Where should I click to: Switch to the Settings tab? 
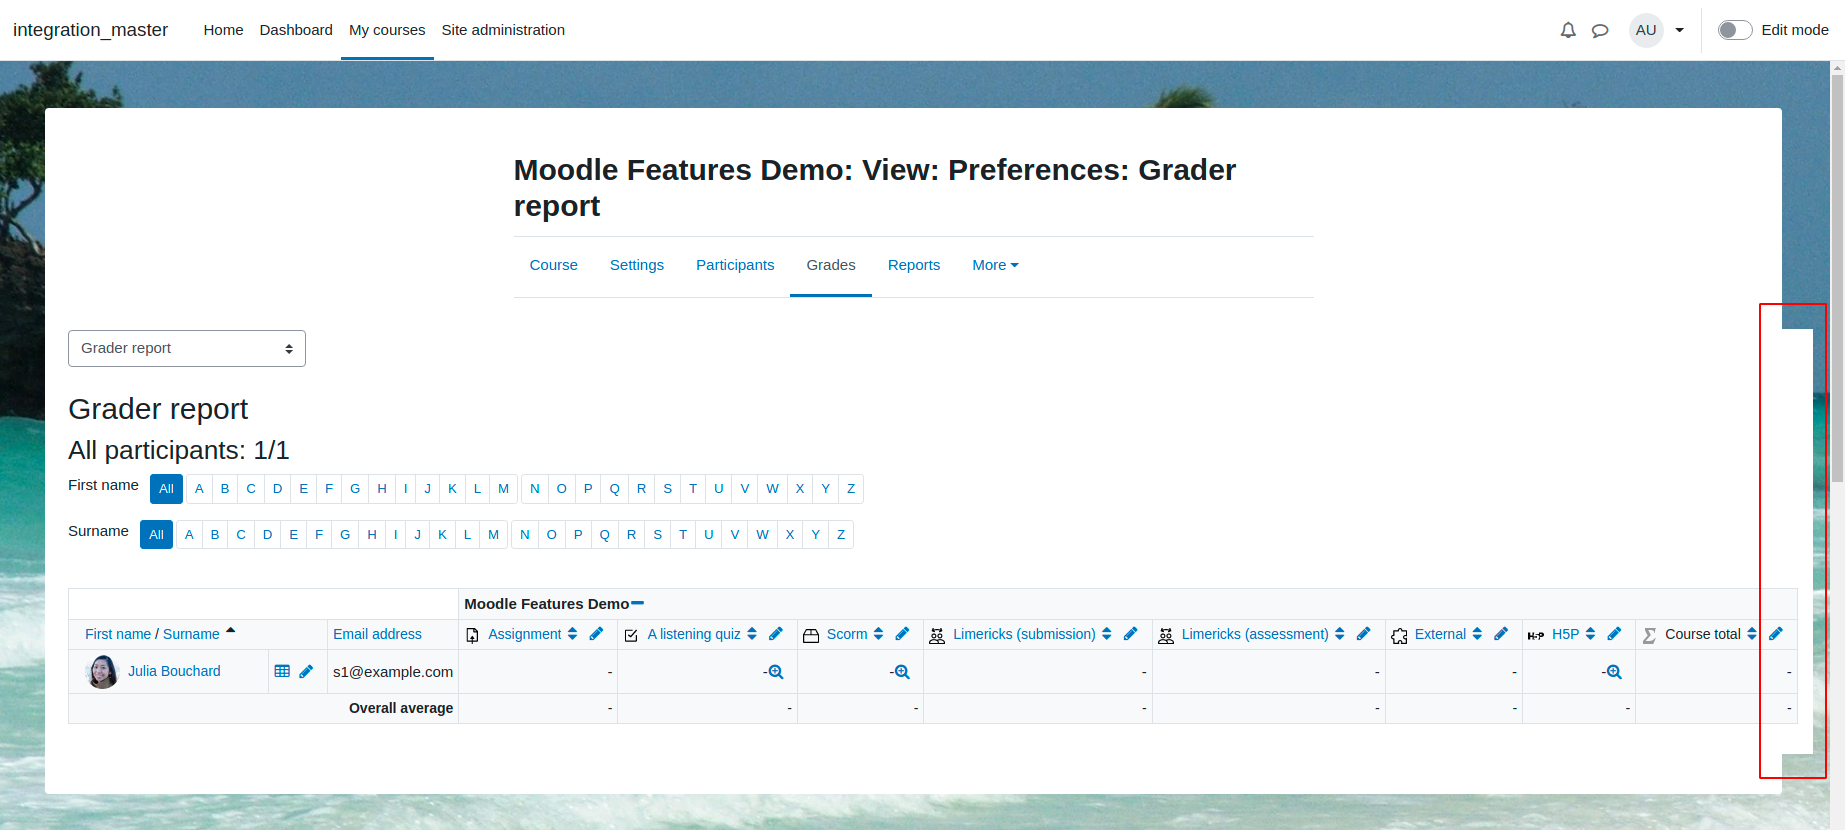pos(637,265)
